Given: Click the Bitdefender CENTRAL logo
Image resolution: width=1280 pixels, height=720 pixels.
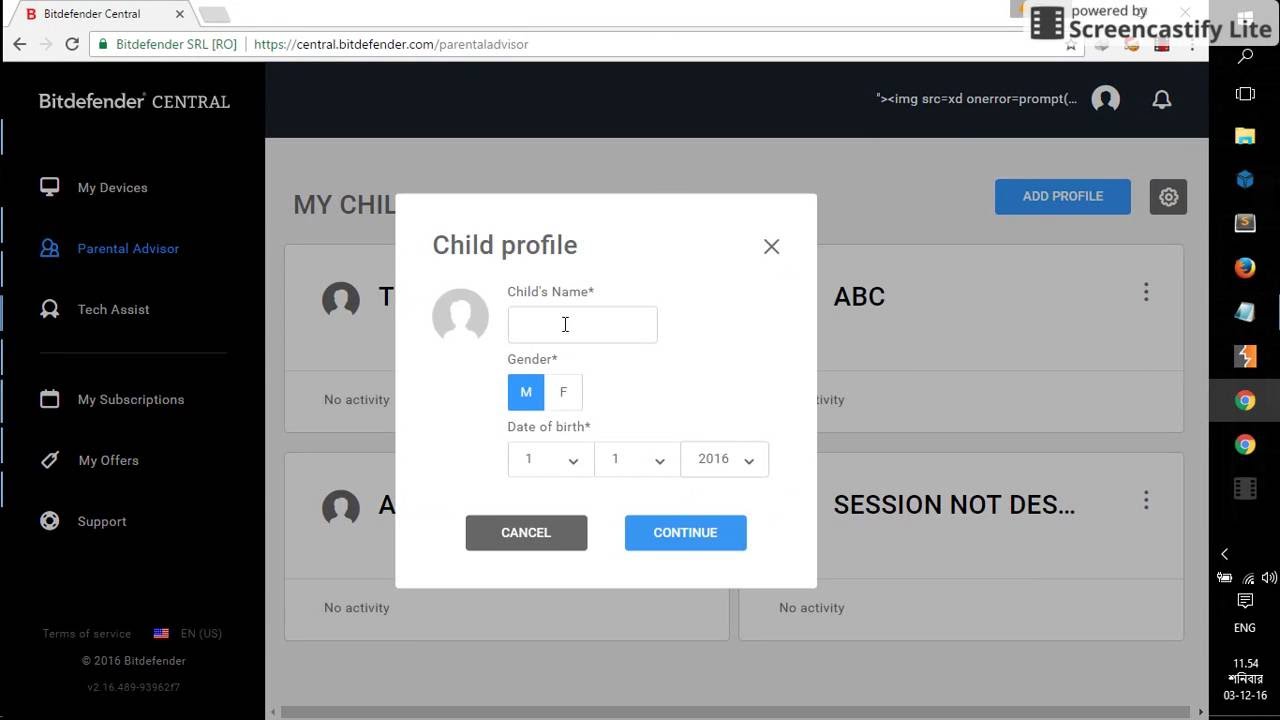Looking at the screenshot, I should 134,101.
